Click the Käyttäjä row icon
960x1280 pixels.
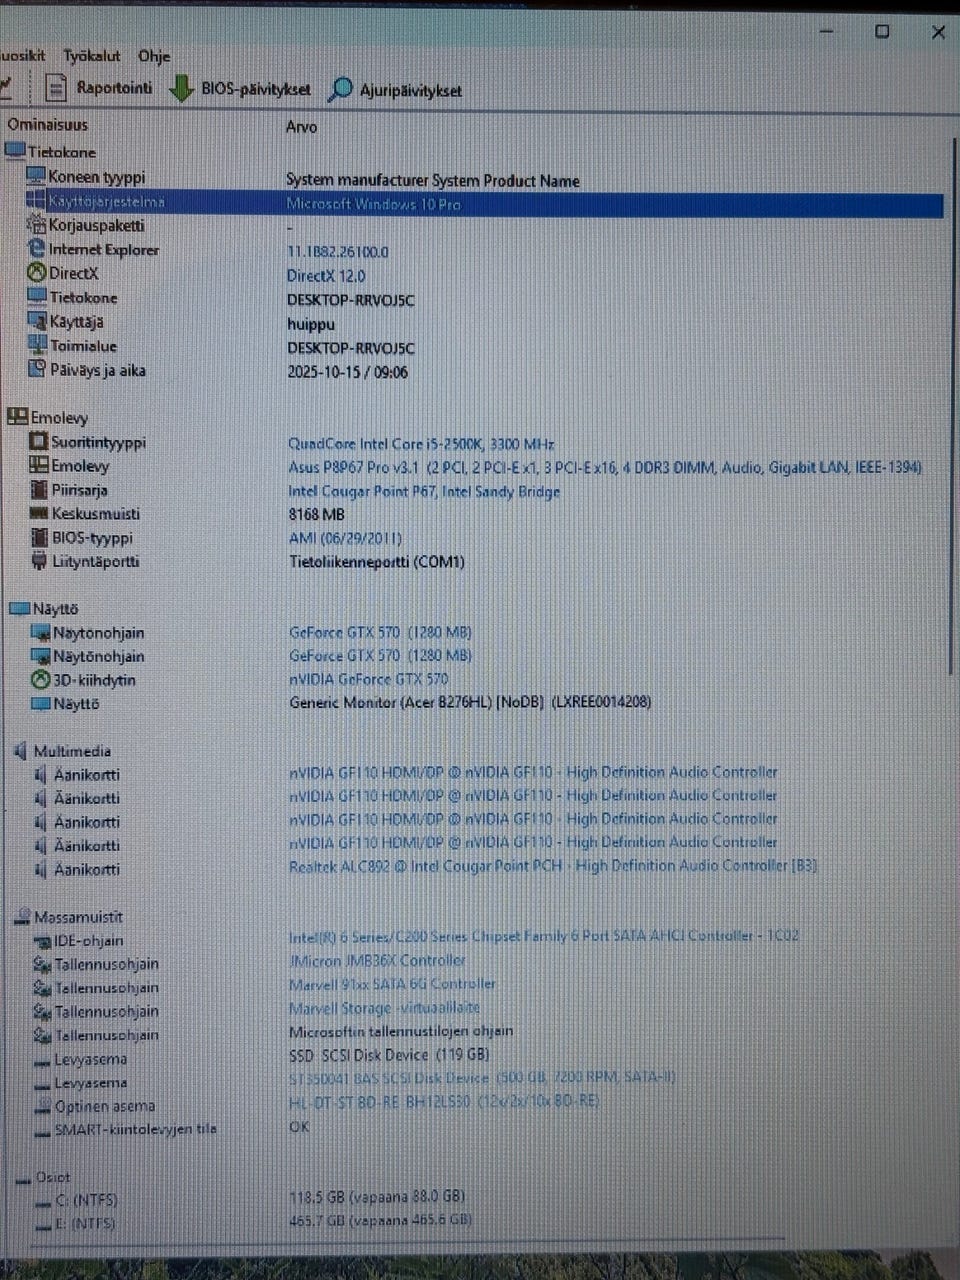pos(38,321)
